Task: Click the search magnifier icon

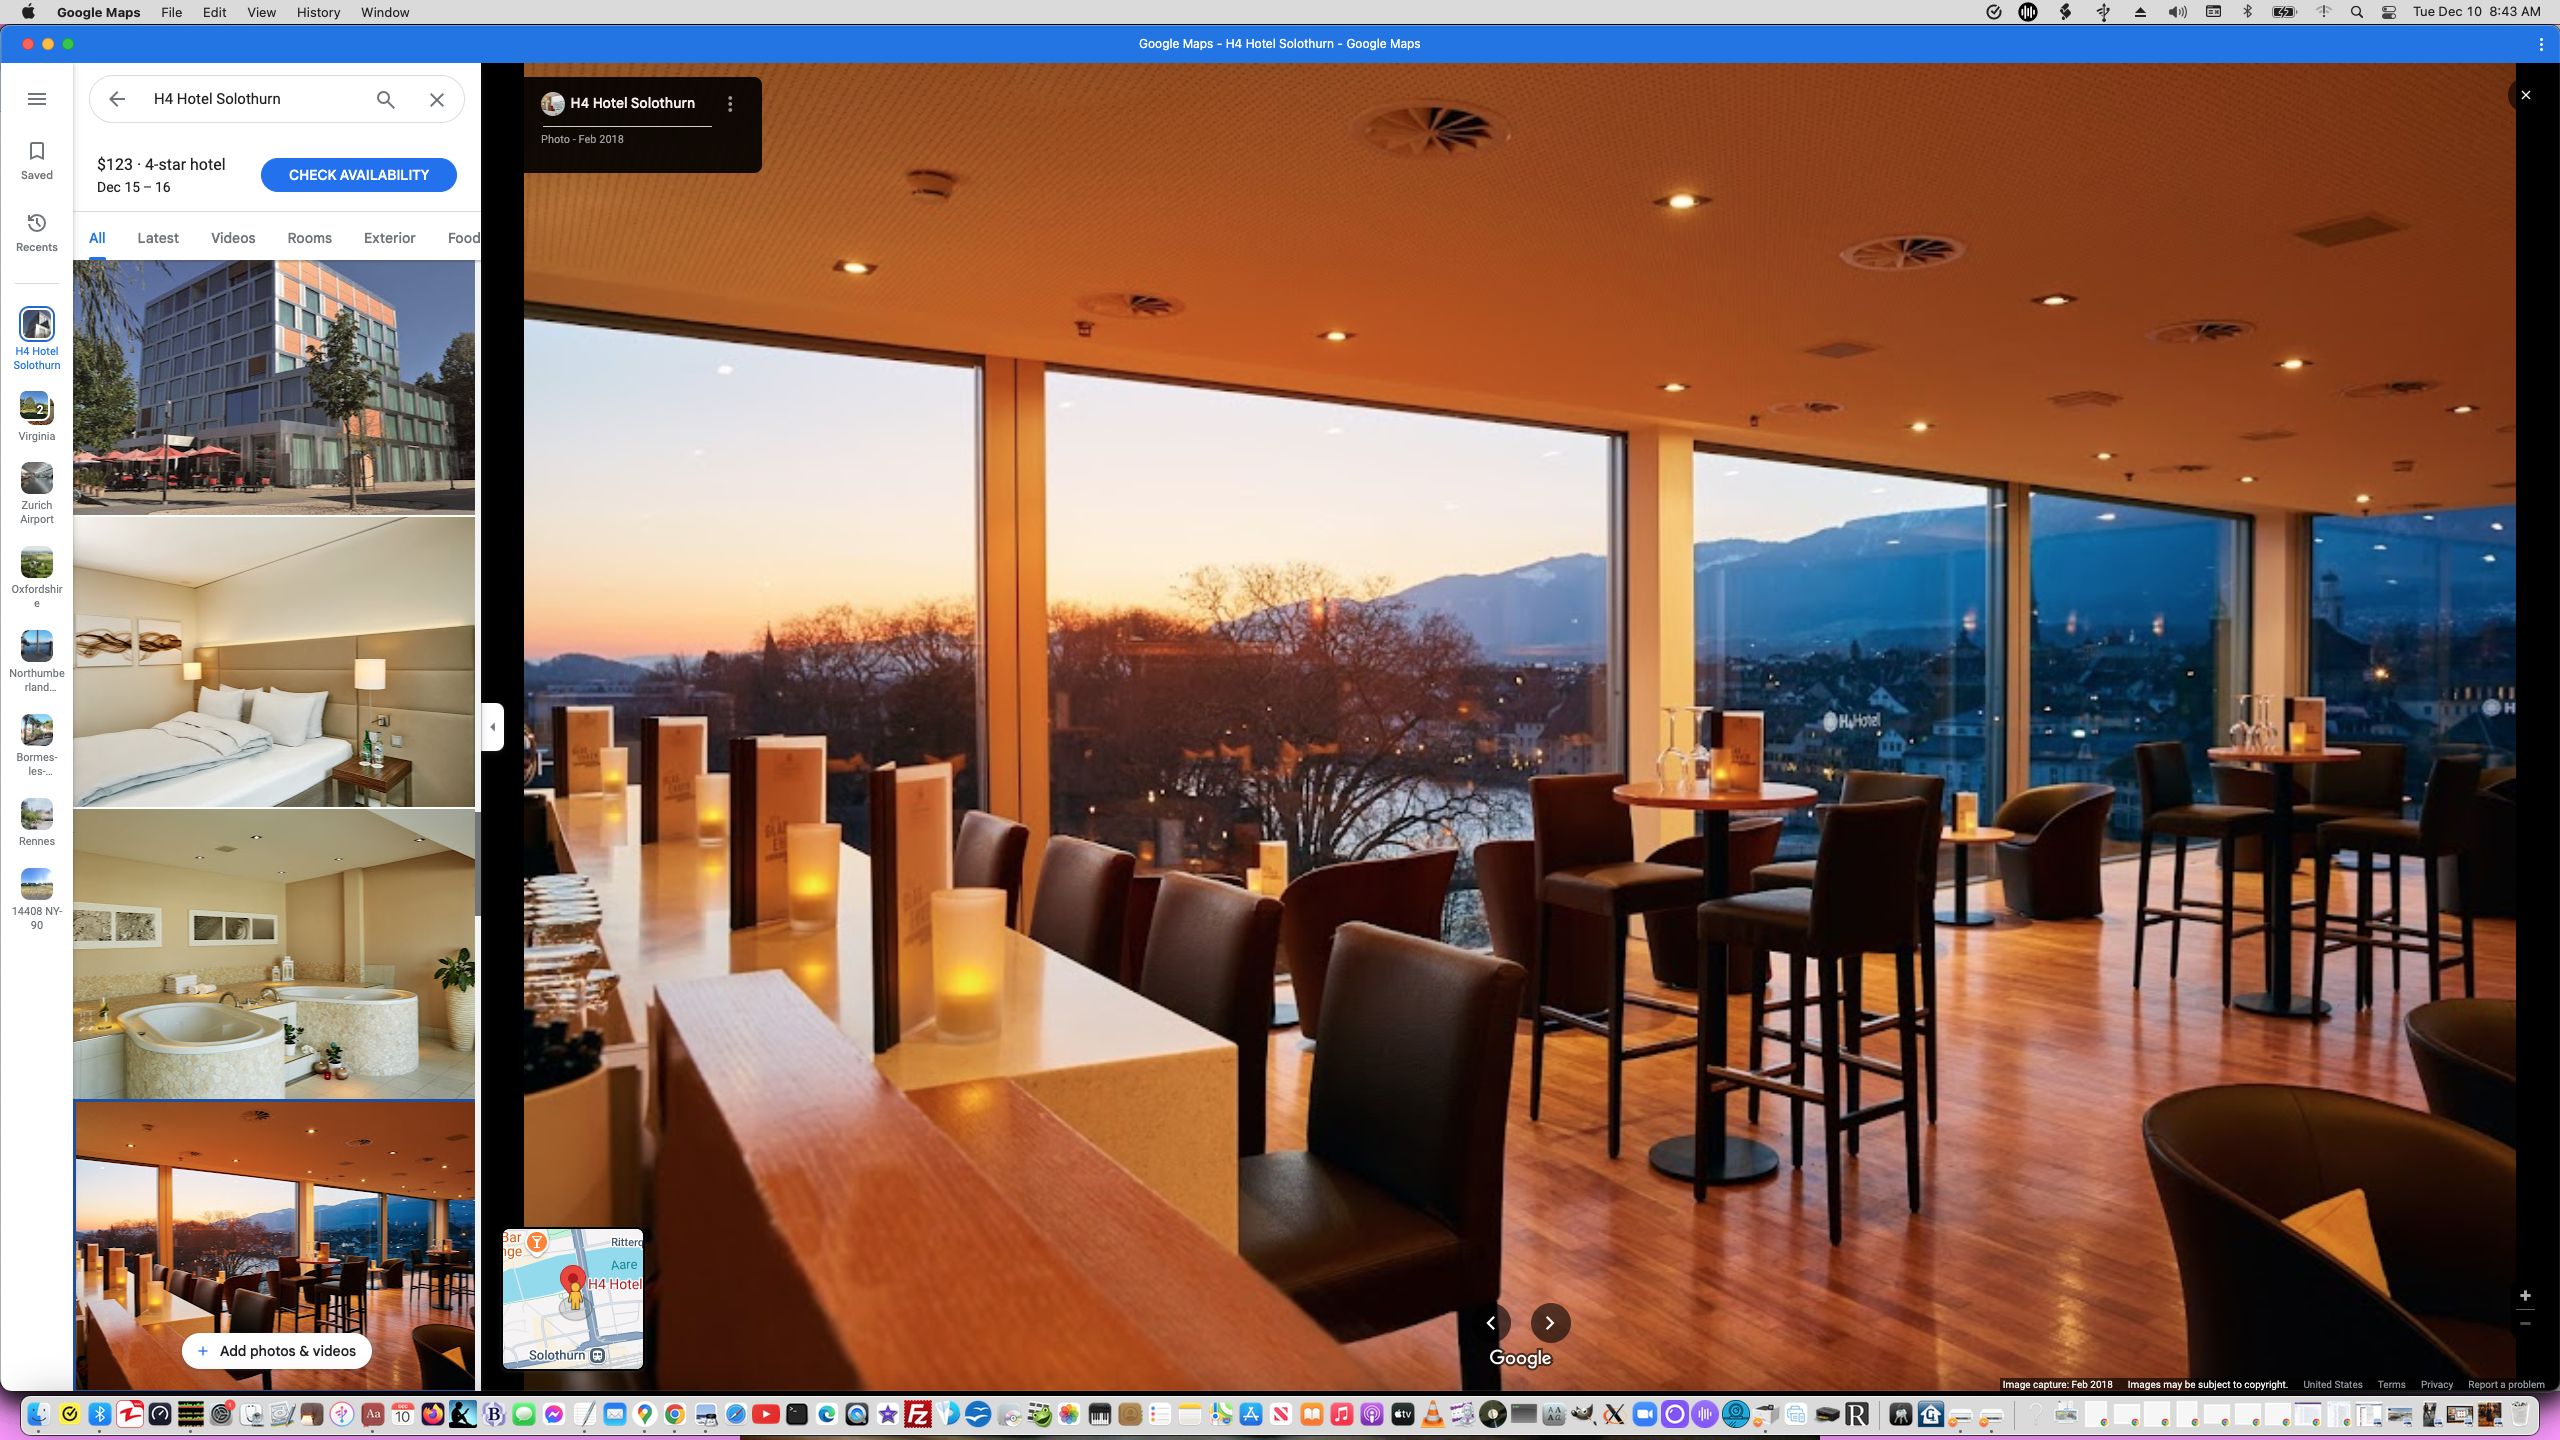Action: coord(385,99)
